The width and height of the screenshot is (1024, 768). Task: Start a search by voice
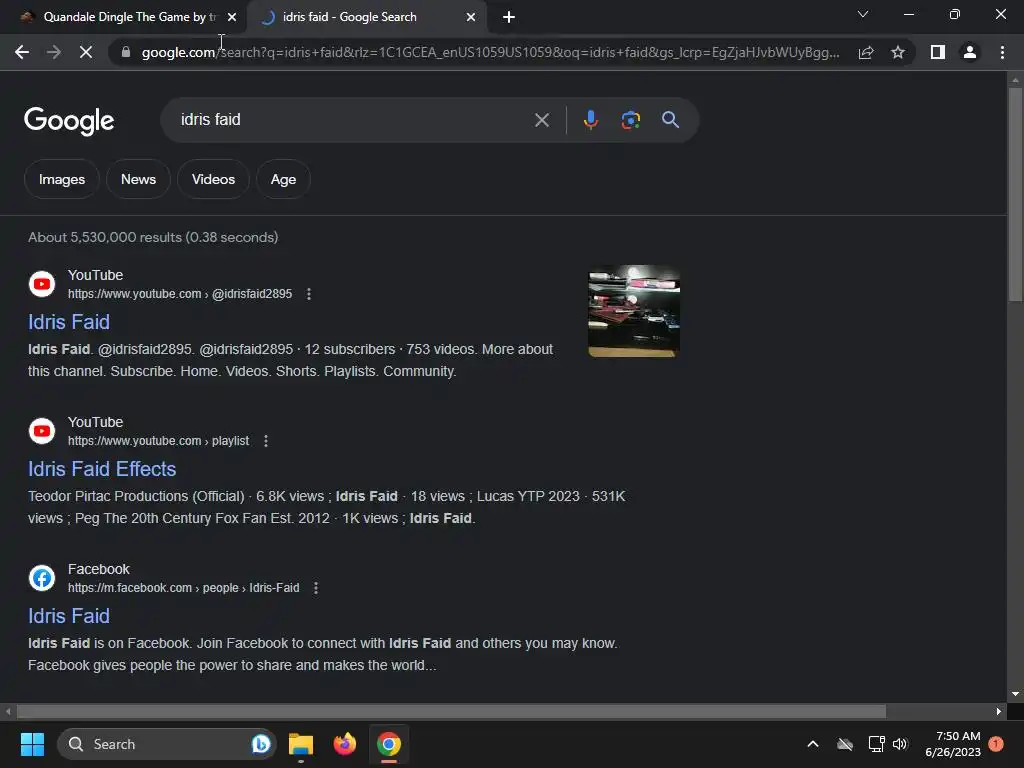591,120
